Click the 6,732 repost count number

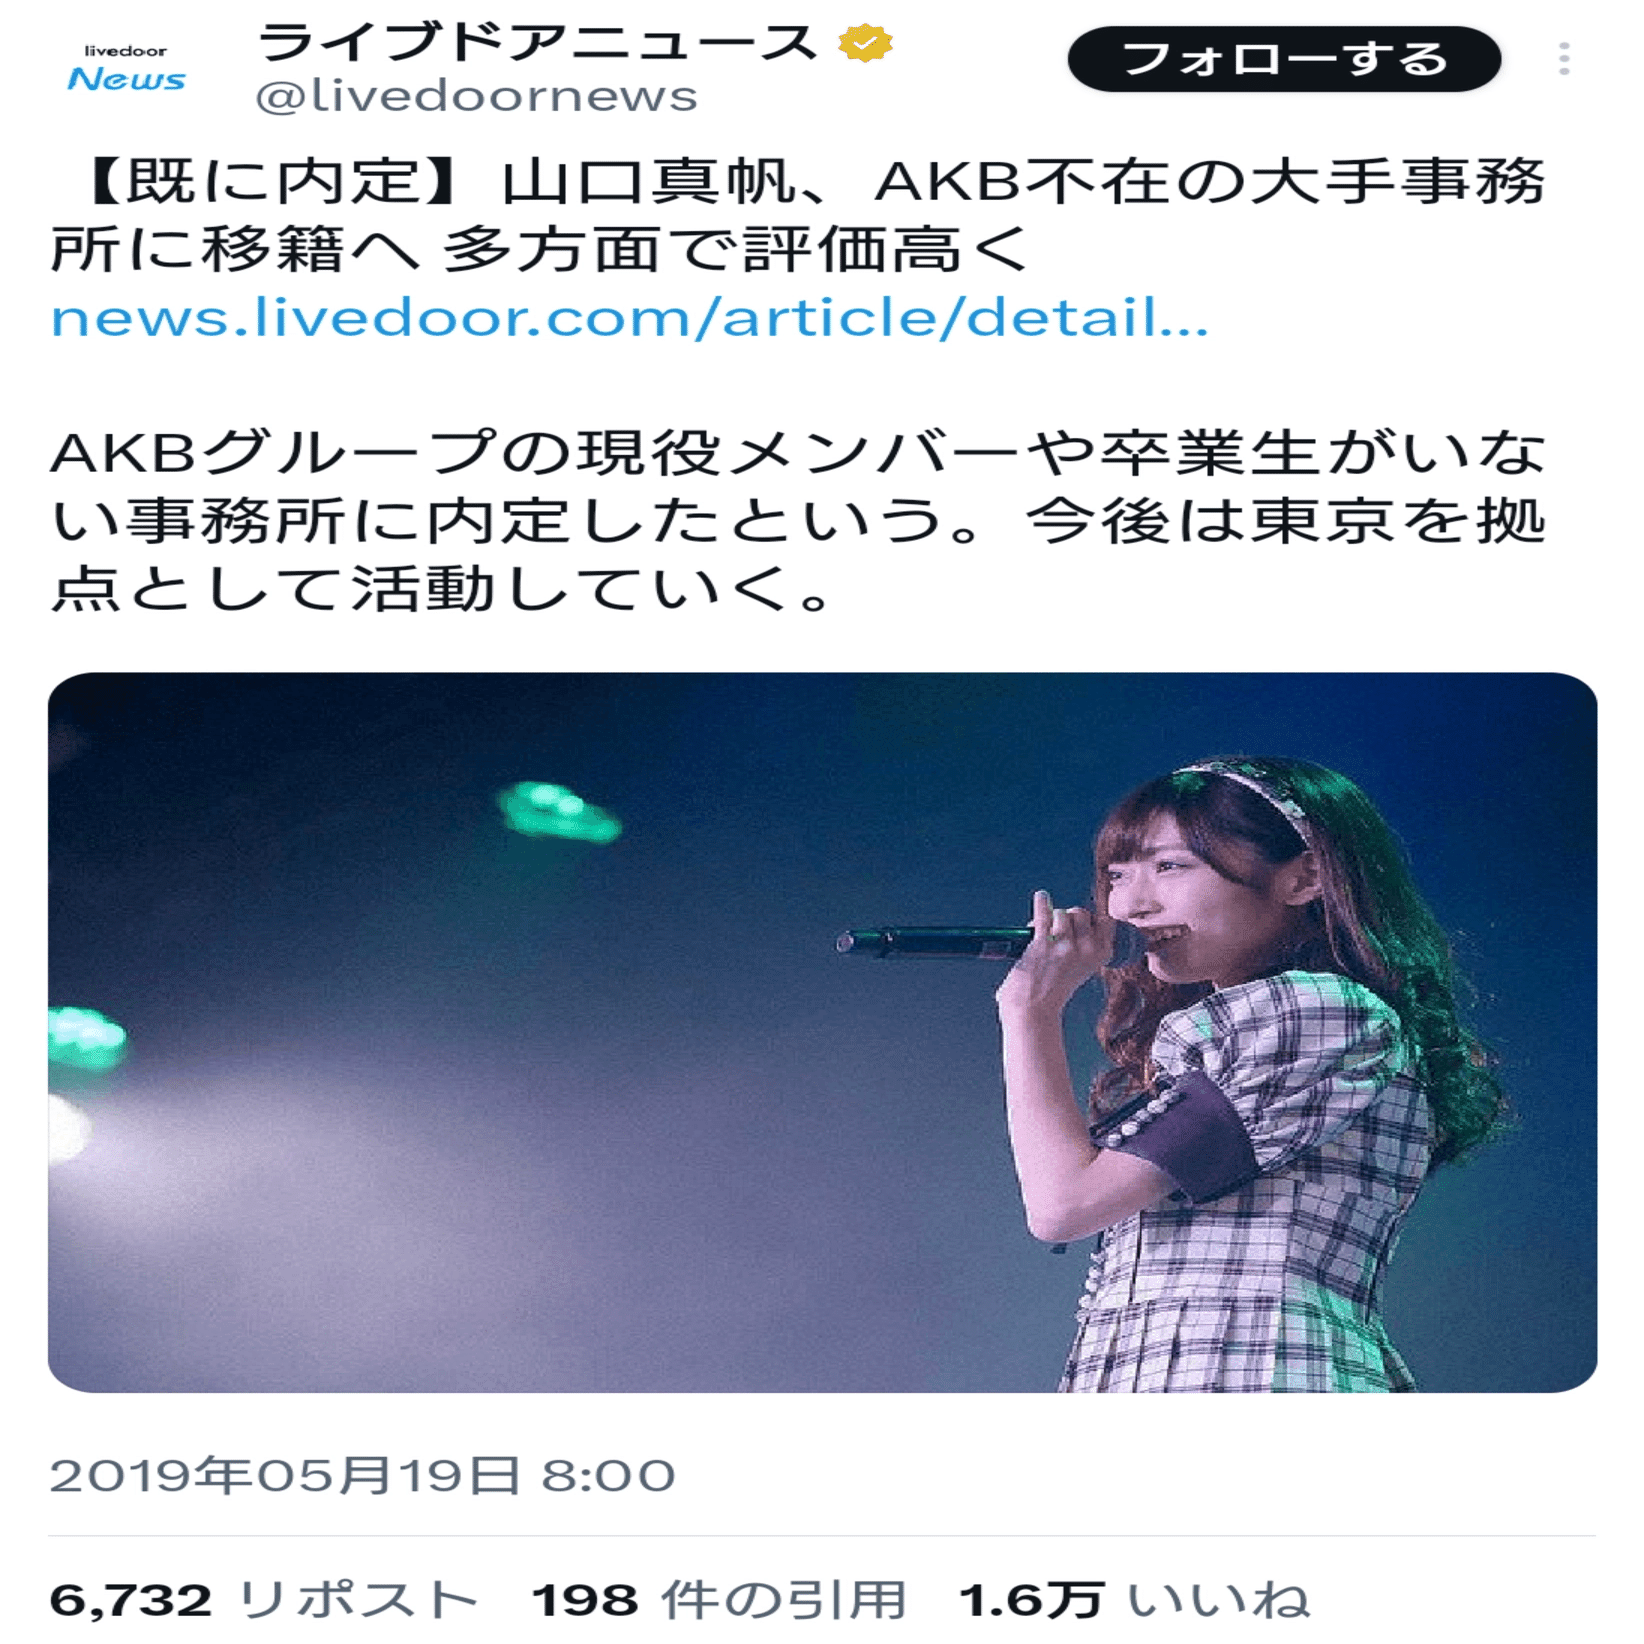pyautogui.click(x=130, y=1600)
